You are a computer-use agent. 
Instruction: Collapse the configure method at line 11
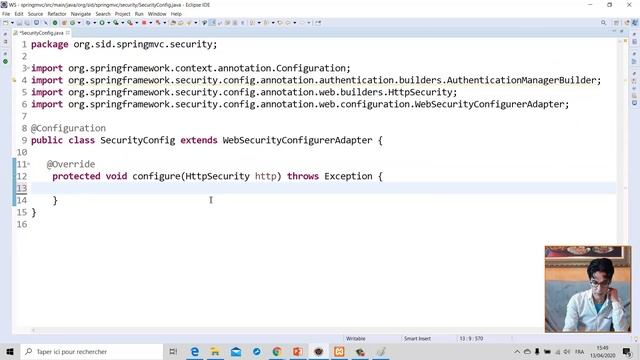click(28, 164)
